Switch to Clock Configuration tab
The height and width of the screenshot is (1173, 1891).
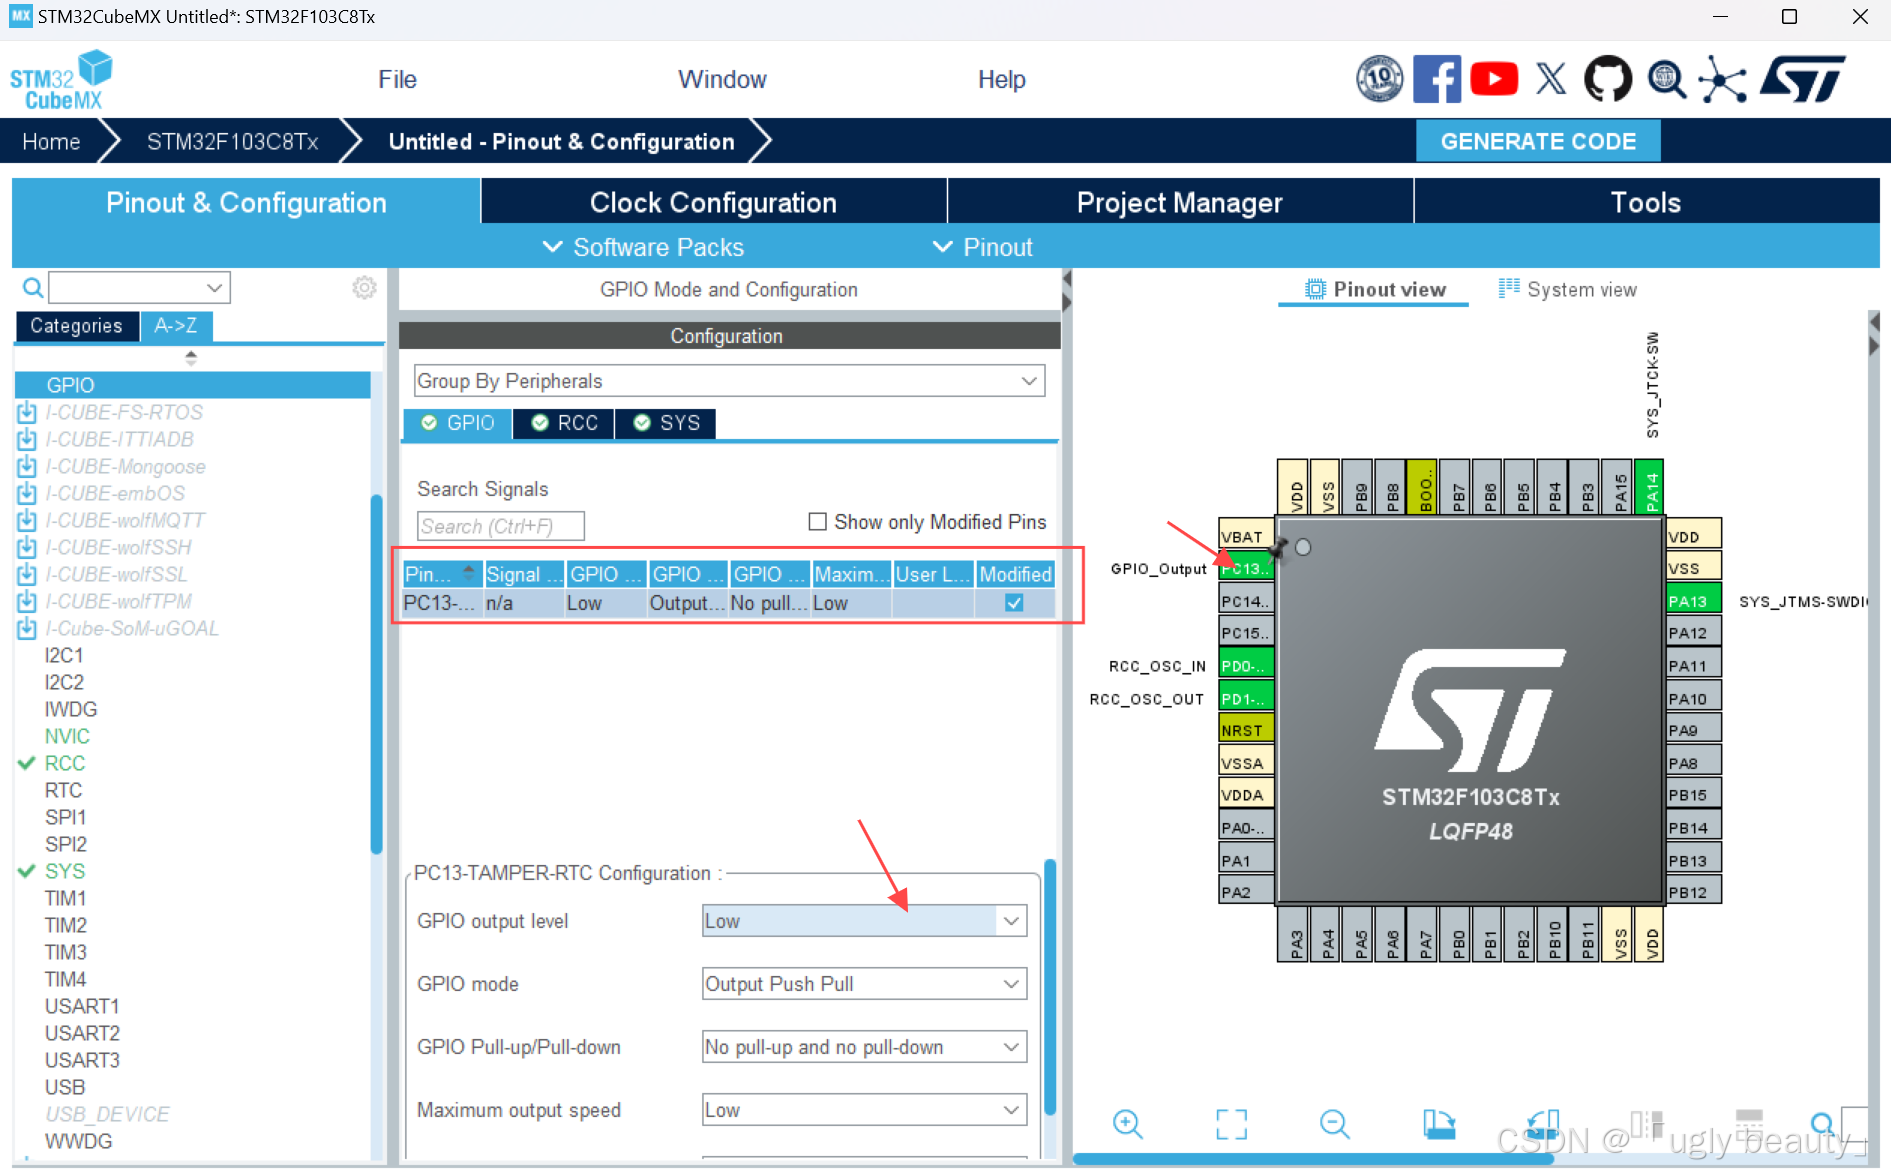point(713,202)
